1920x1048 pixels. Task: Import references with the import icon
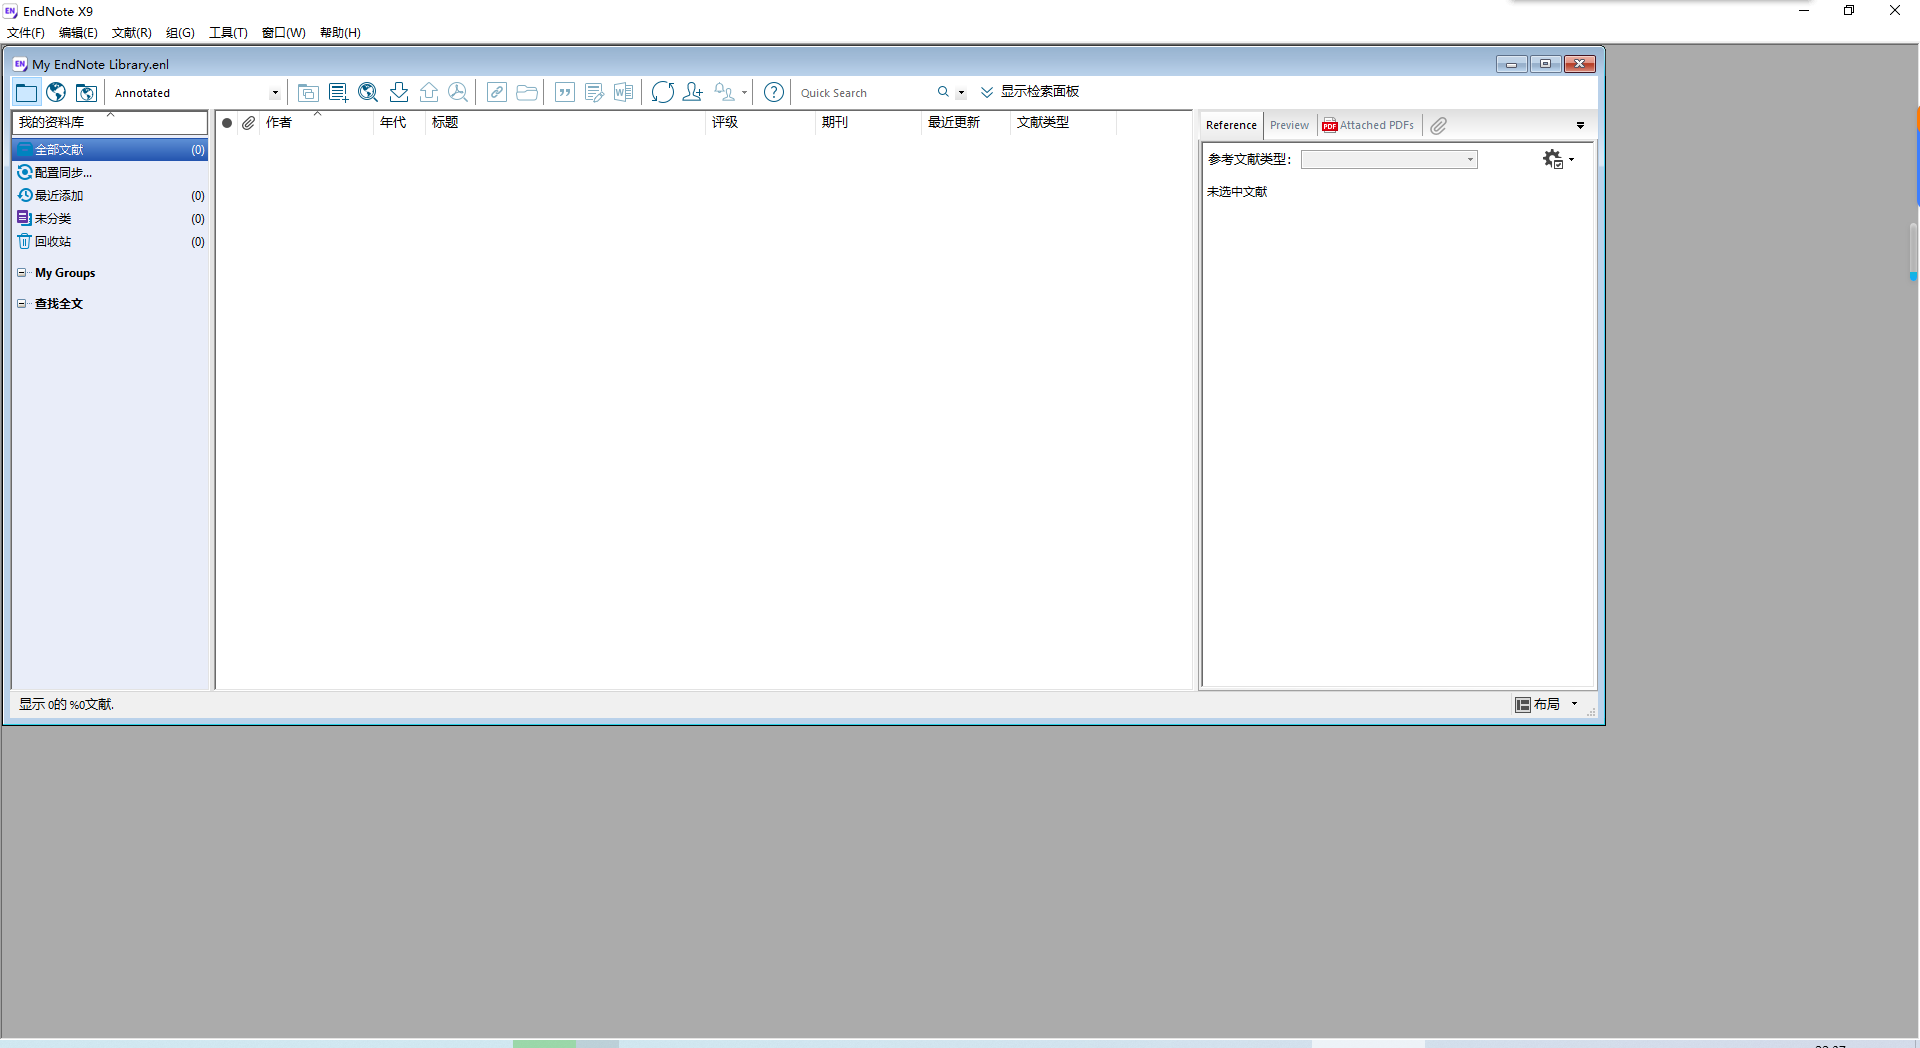(398, 92)
